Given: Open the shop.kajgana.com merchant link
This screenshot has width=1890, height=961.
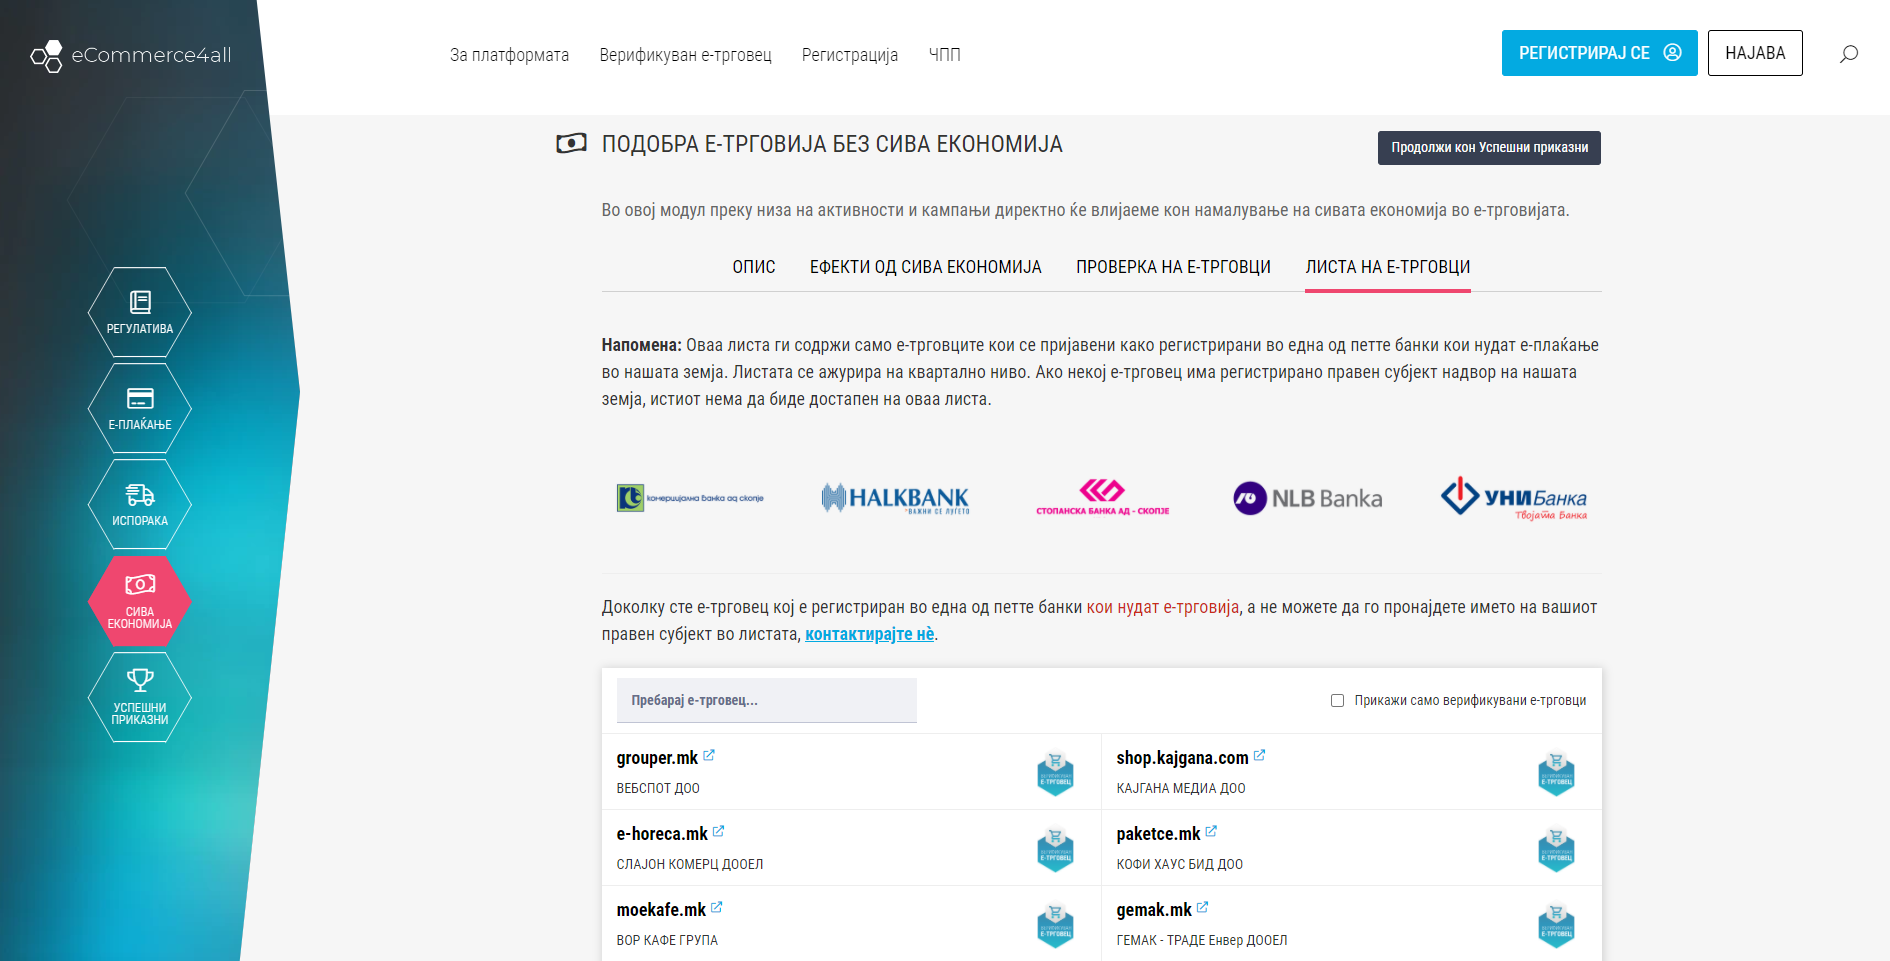Looking at the screenshot, I should 1182,758.
